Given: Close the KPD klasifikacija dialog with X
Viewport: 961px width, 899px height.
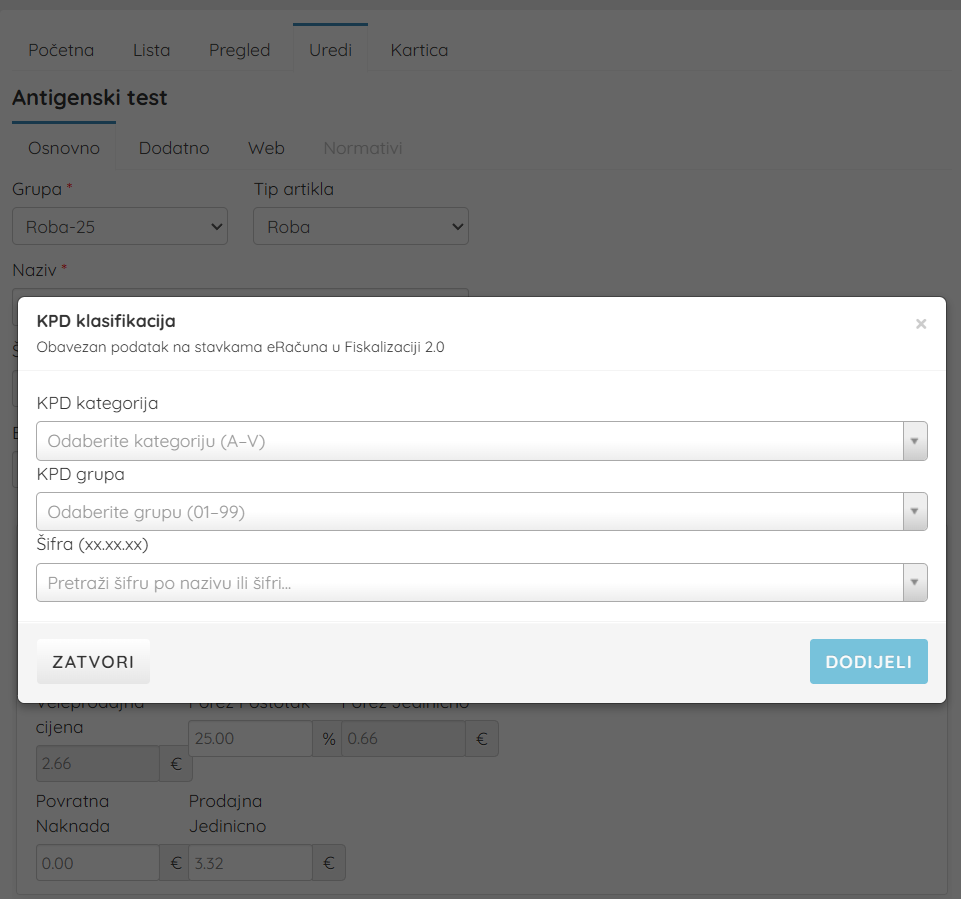Looking at the screenshot, I should 921,324.
